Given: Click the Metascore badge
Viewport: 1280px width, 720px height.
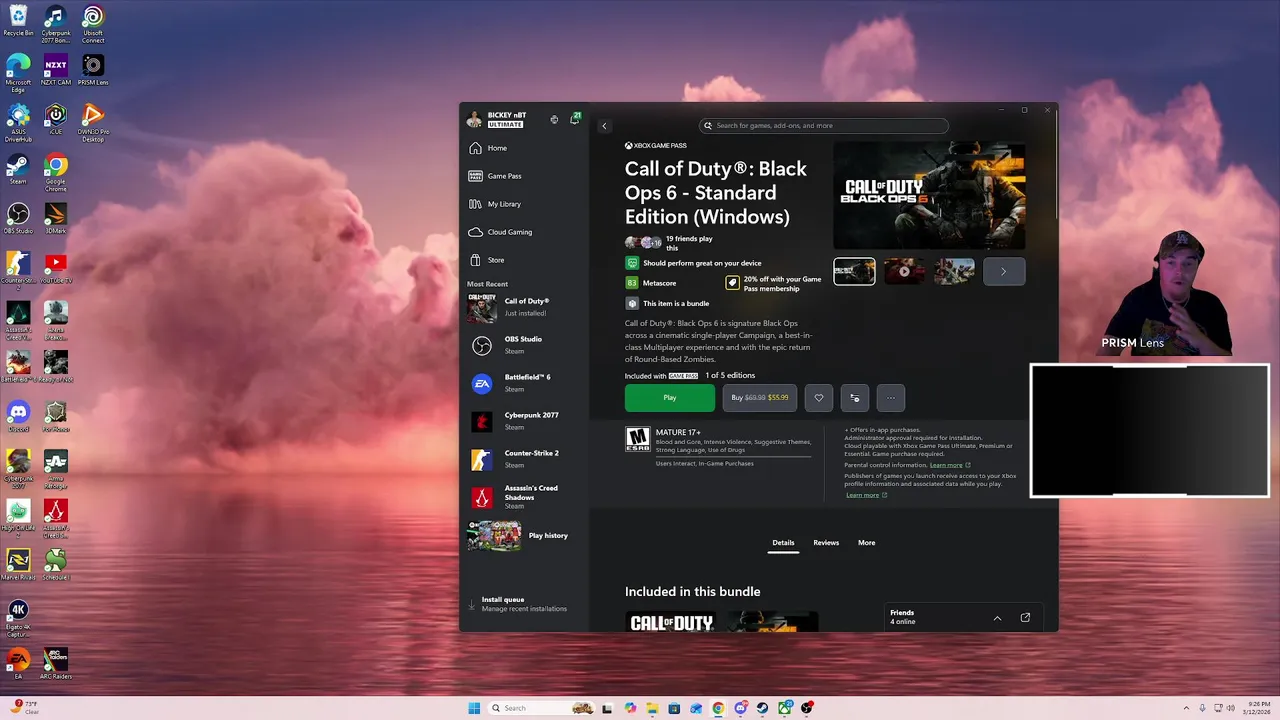Looking at the screenshot, I should pyautogui.click(x=632, y=283).
